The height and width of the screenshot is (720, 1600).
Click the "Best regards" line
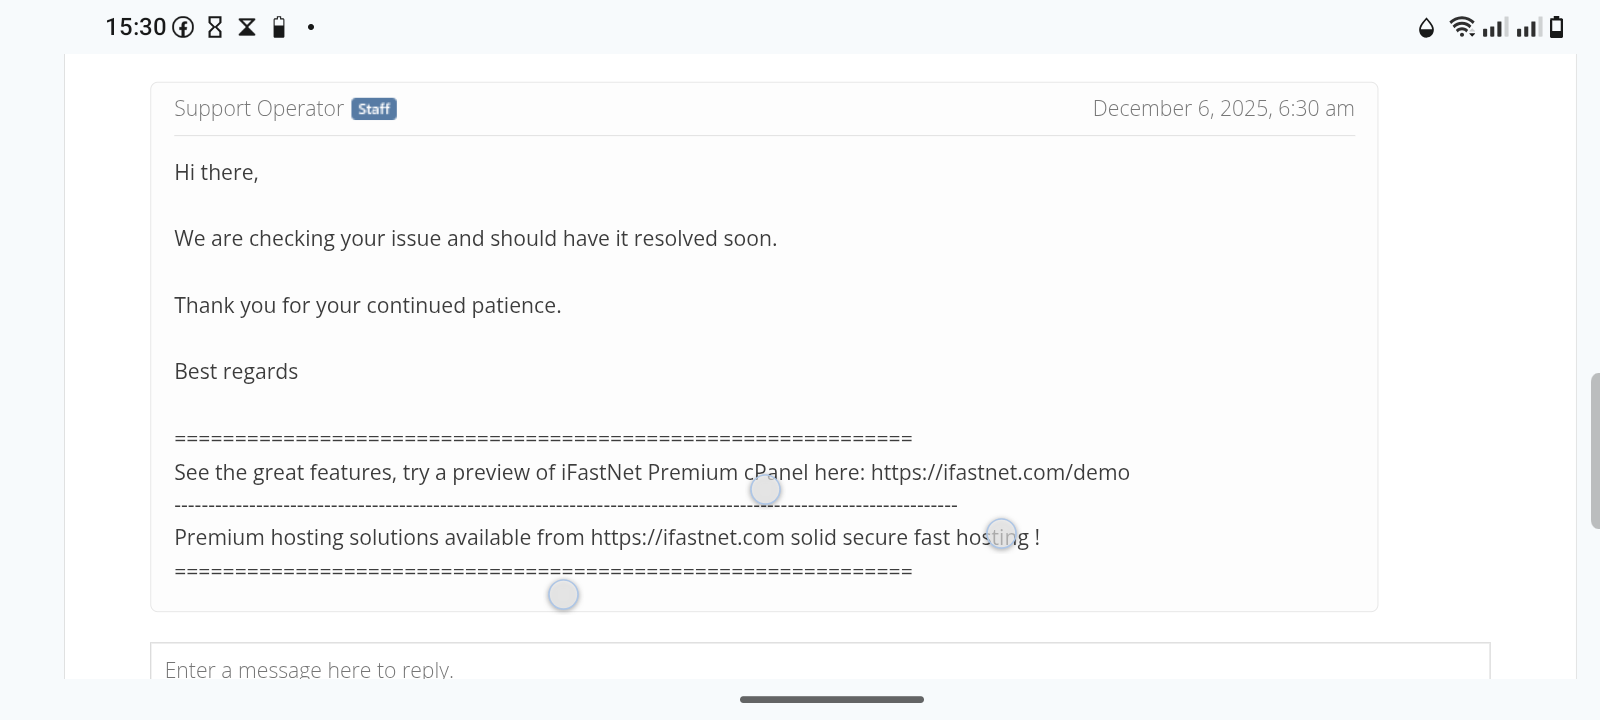[x=236, y=372]
